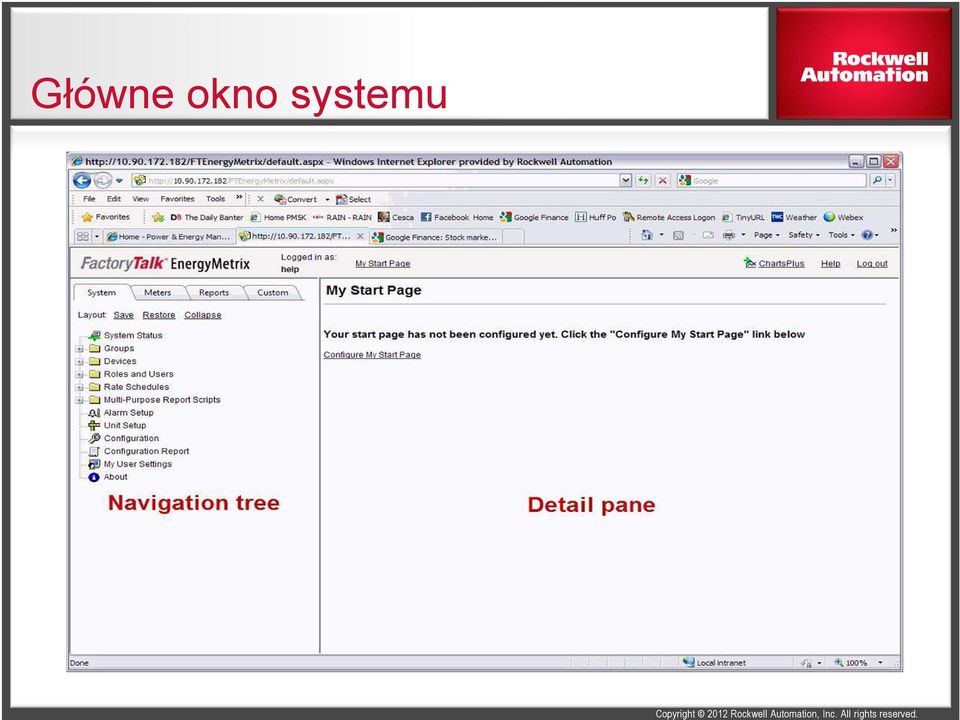Click the Select toolbar button
The width and height of the screenshot is (960, 720).
click(353, 200)
